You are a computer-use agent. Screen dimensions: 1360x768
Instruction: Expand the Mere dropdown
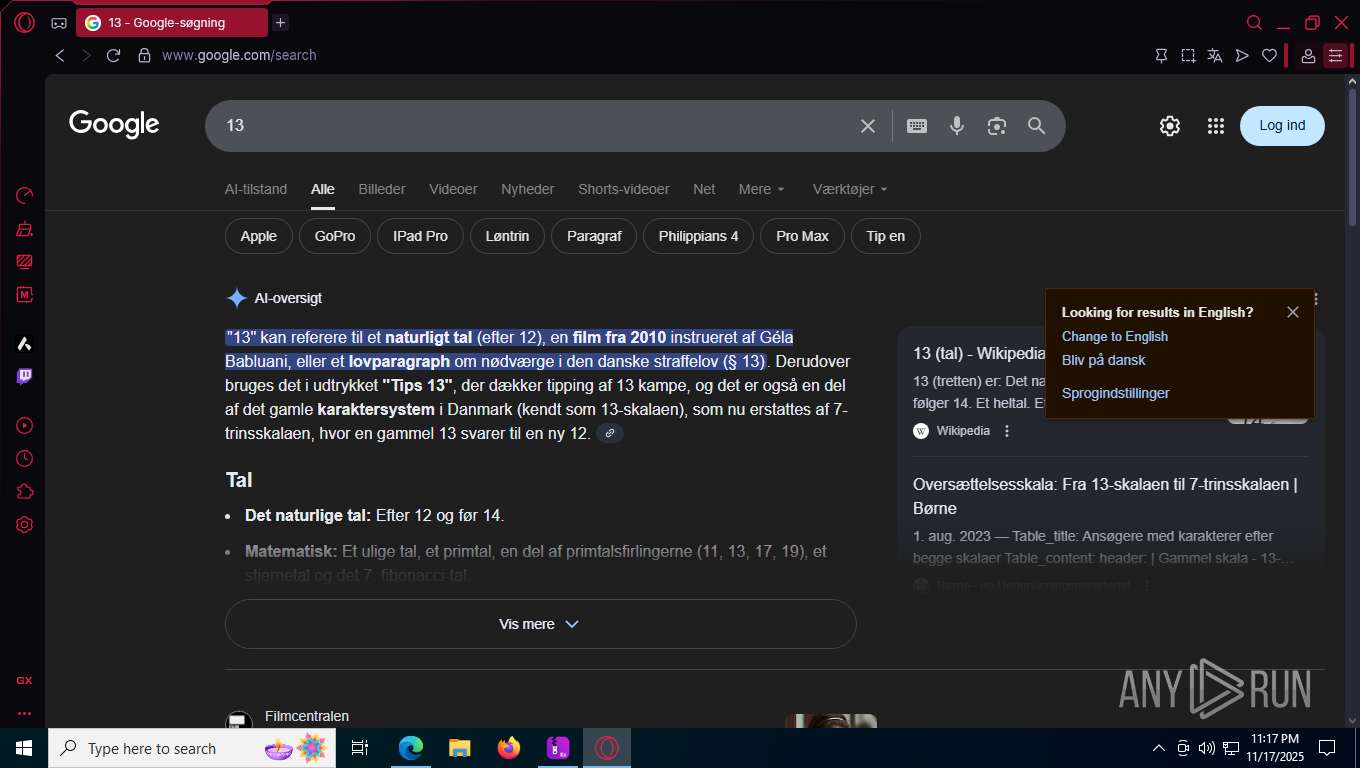click(762, 189)
